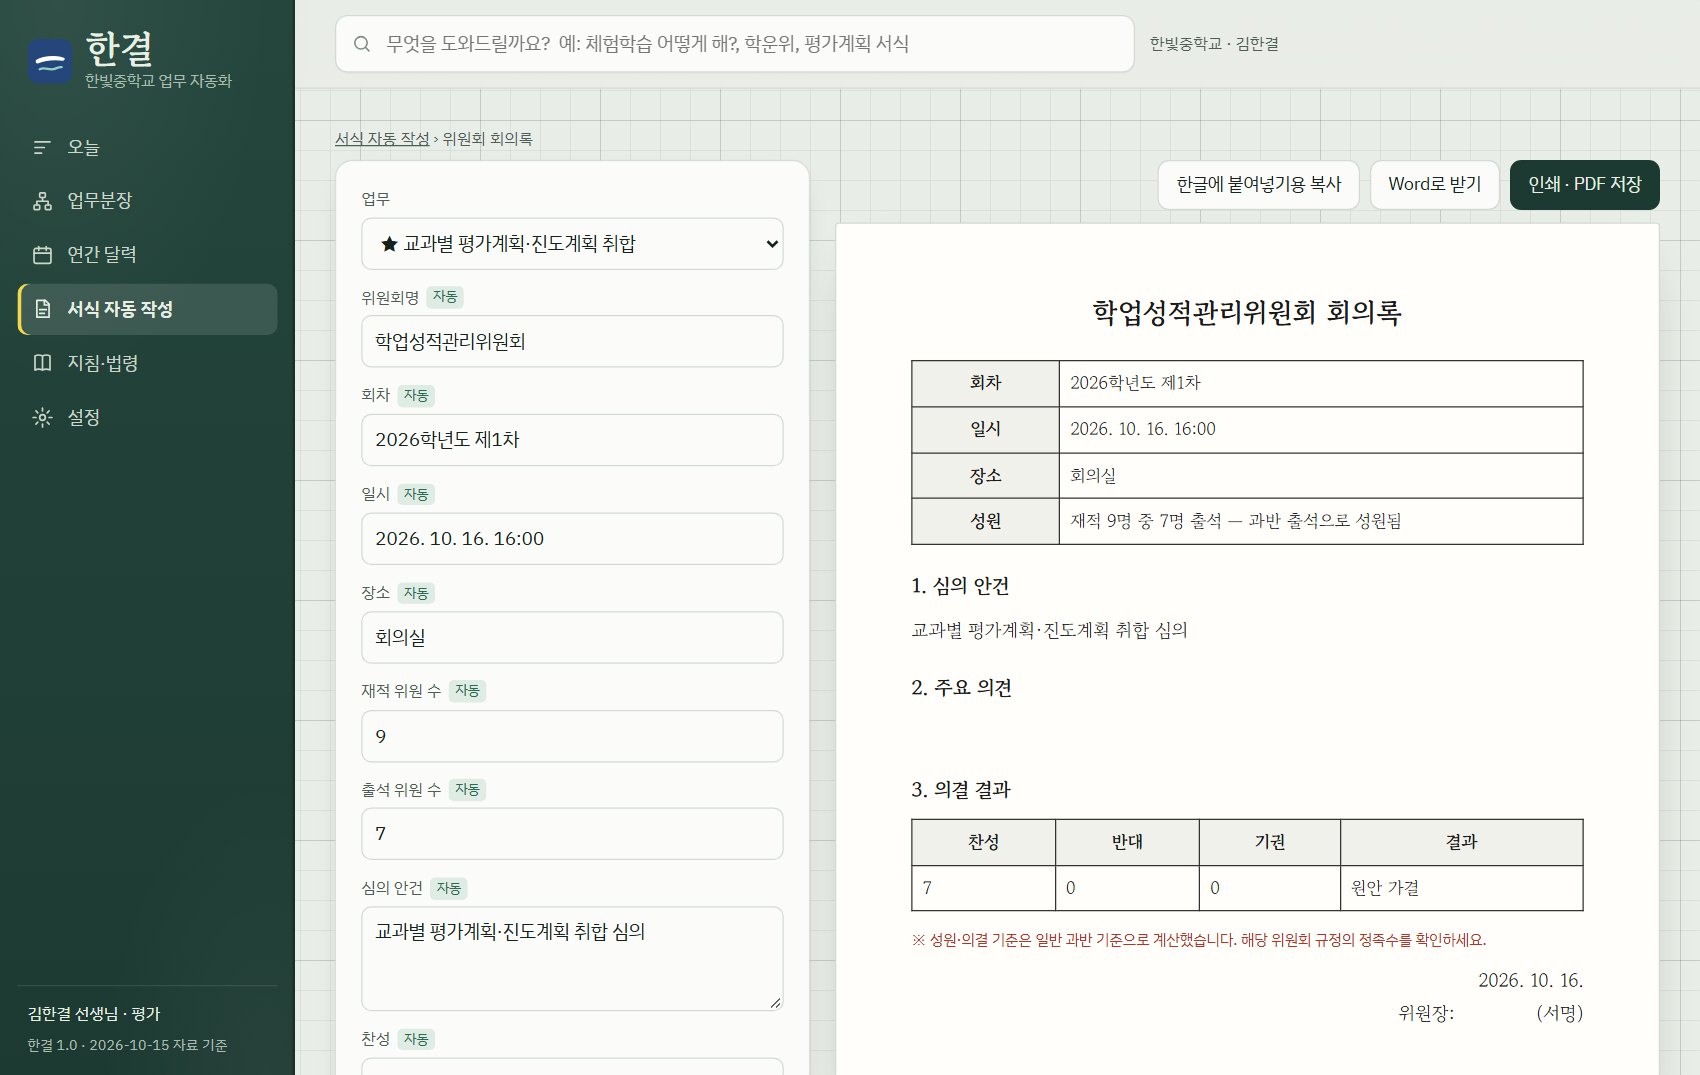Click 한글에 붙여넣기용 복사 button

click(1258, 185)
